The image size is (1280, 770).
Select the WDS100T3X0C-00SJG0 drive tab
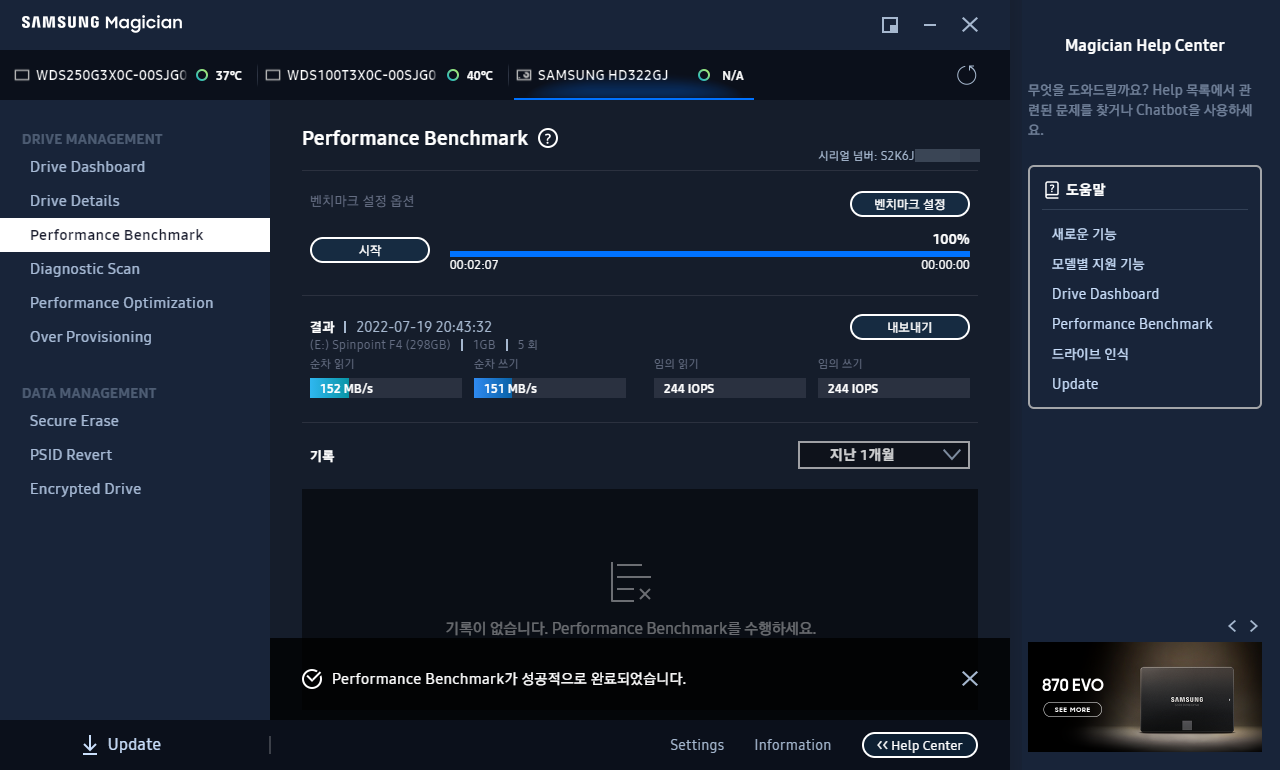(378, 75)
